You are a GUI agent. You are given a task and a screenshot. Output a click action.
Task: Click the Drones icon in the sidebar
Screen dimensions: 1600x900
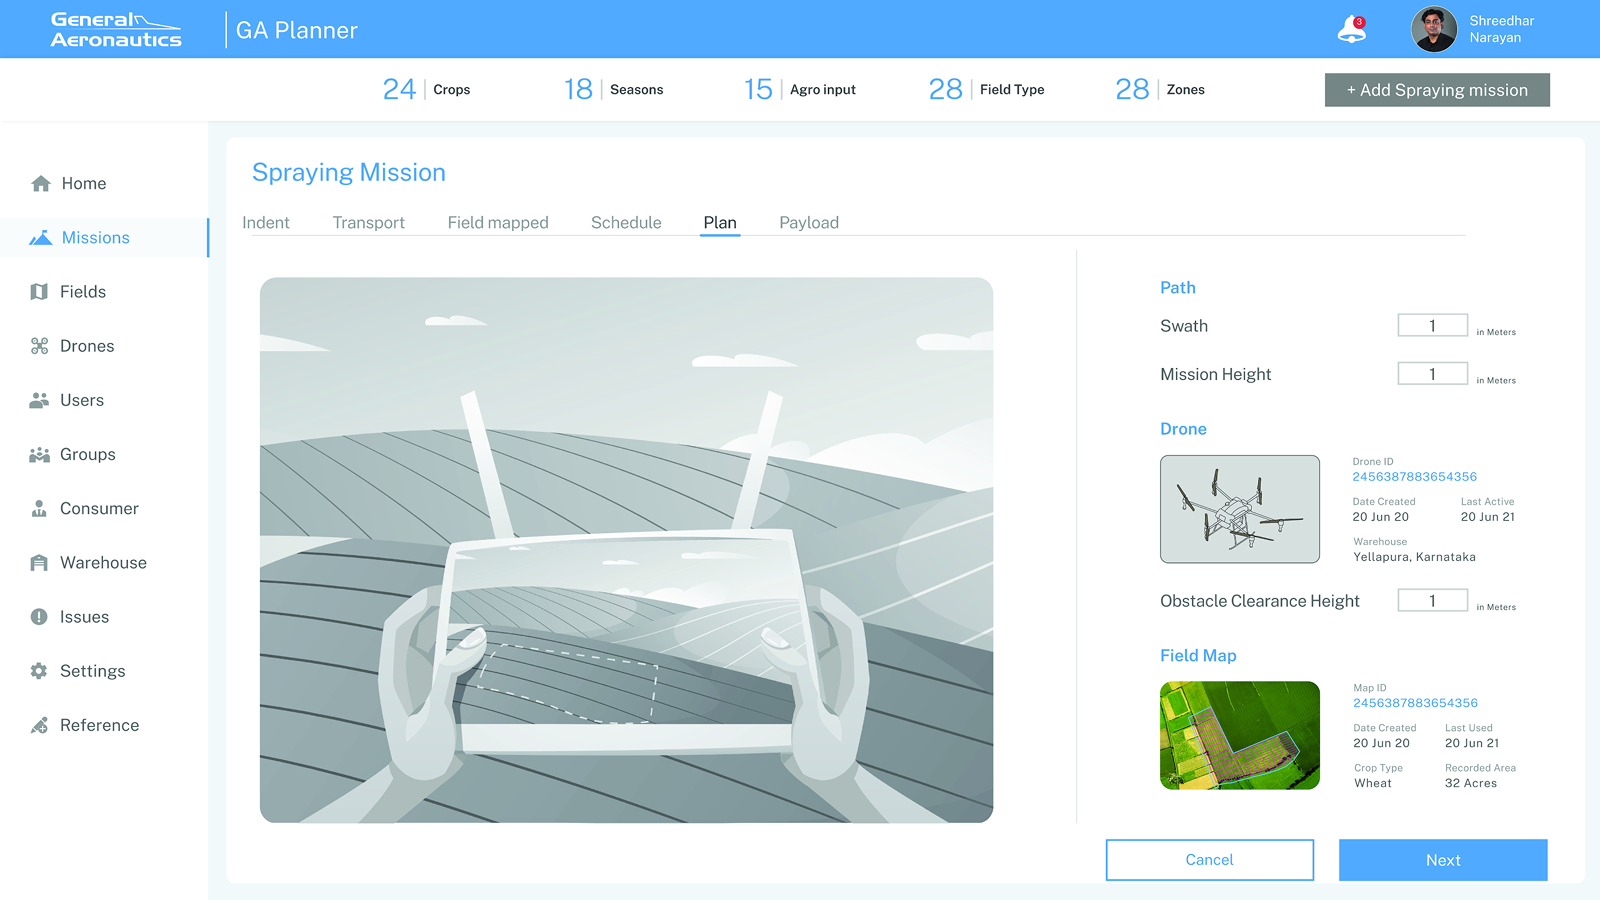[x=39, y=345]
